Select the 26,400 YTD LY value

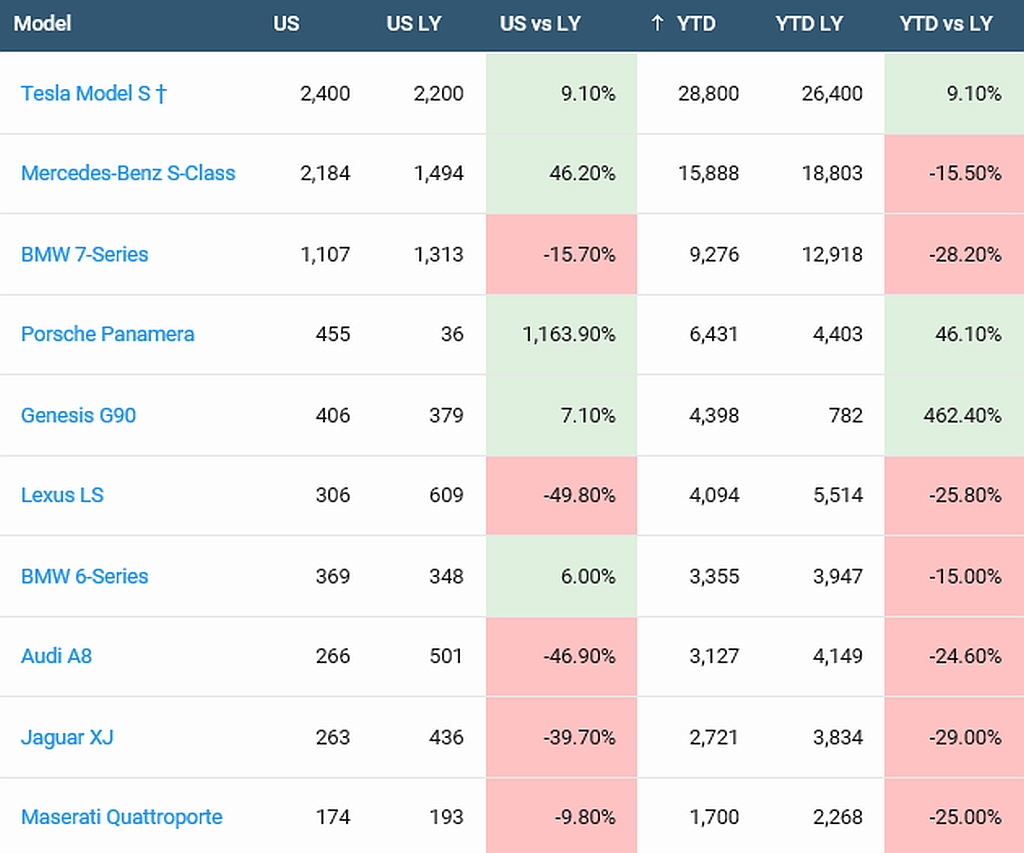coord(832,93)
